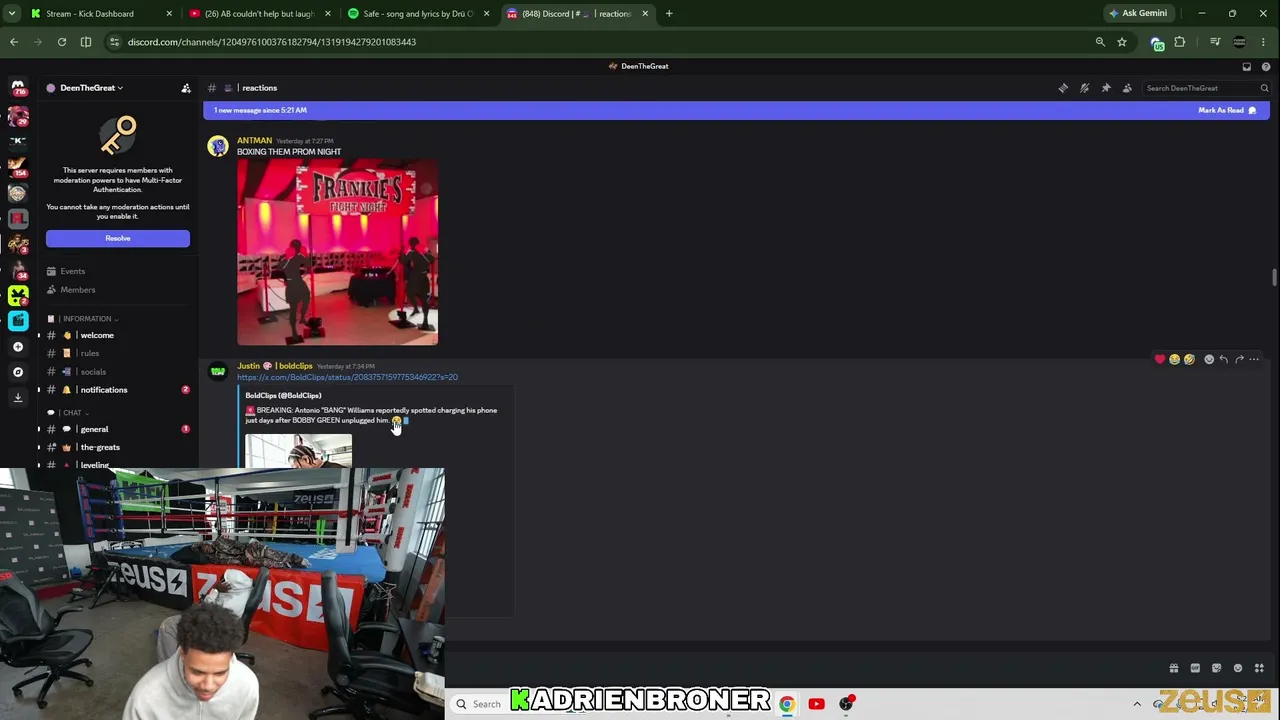The height and width of the screenshot is (720, 1280).
Task: Click the Resolve button
Action: (x=118, y=238)
